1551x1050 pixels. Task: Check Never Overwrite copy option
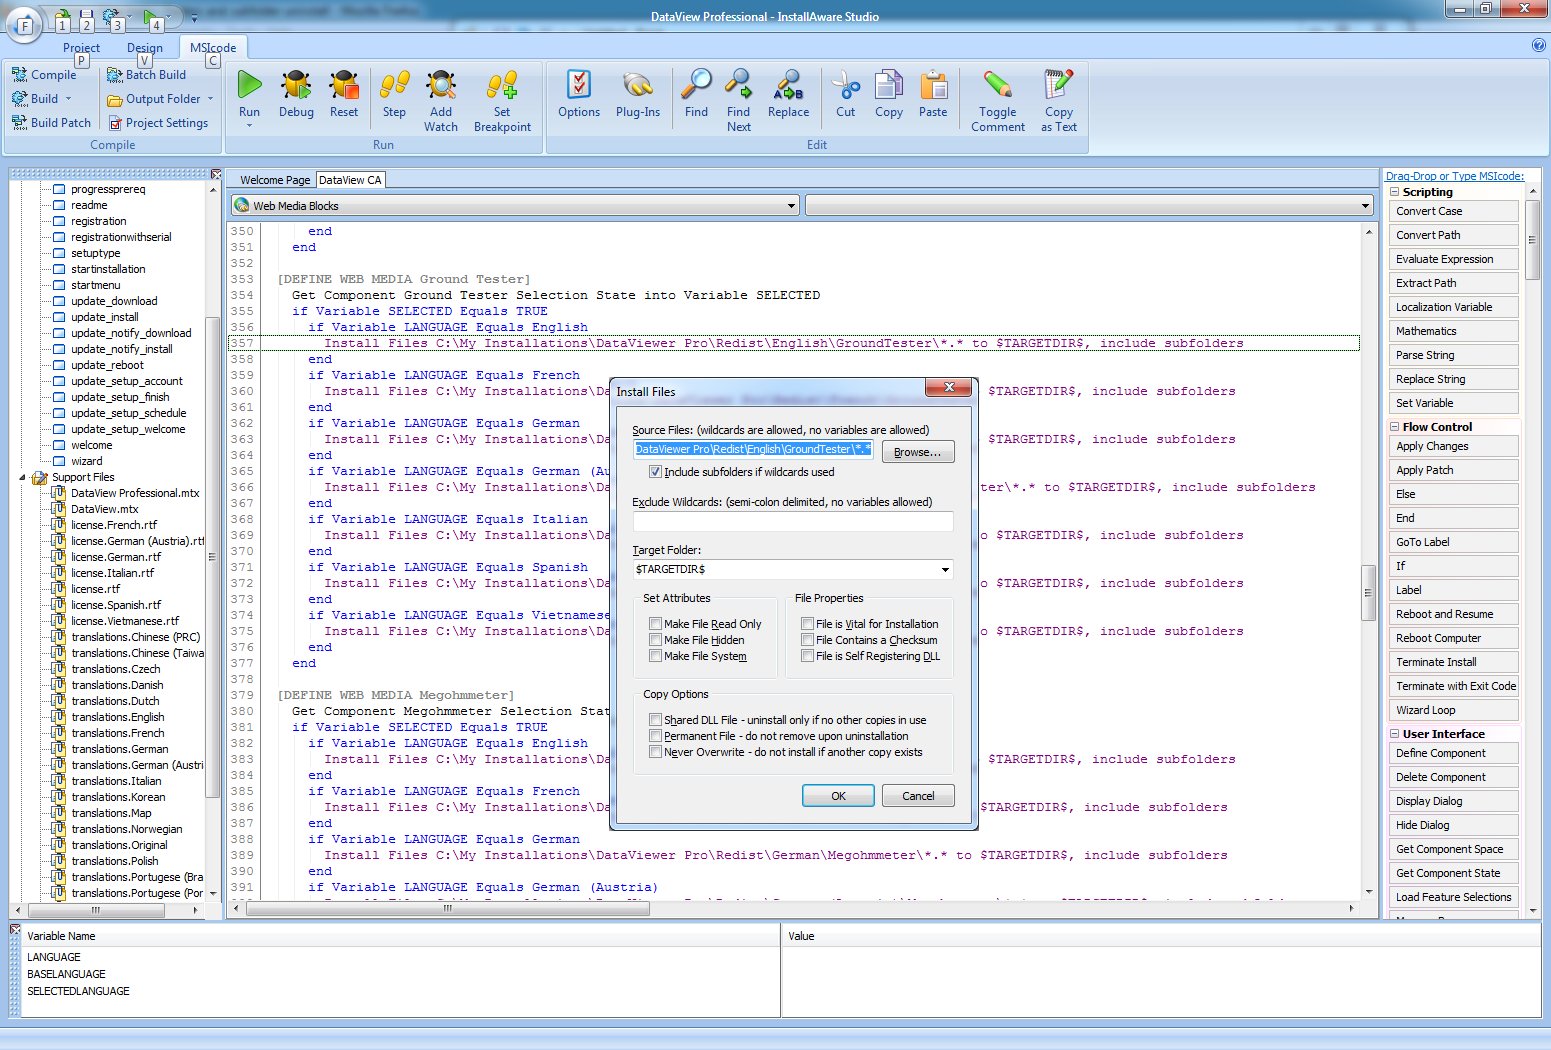pyautogui.click(x=656, y=752)
